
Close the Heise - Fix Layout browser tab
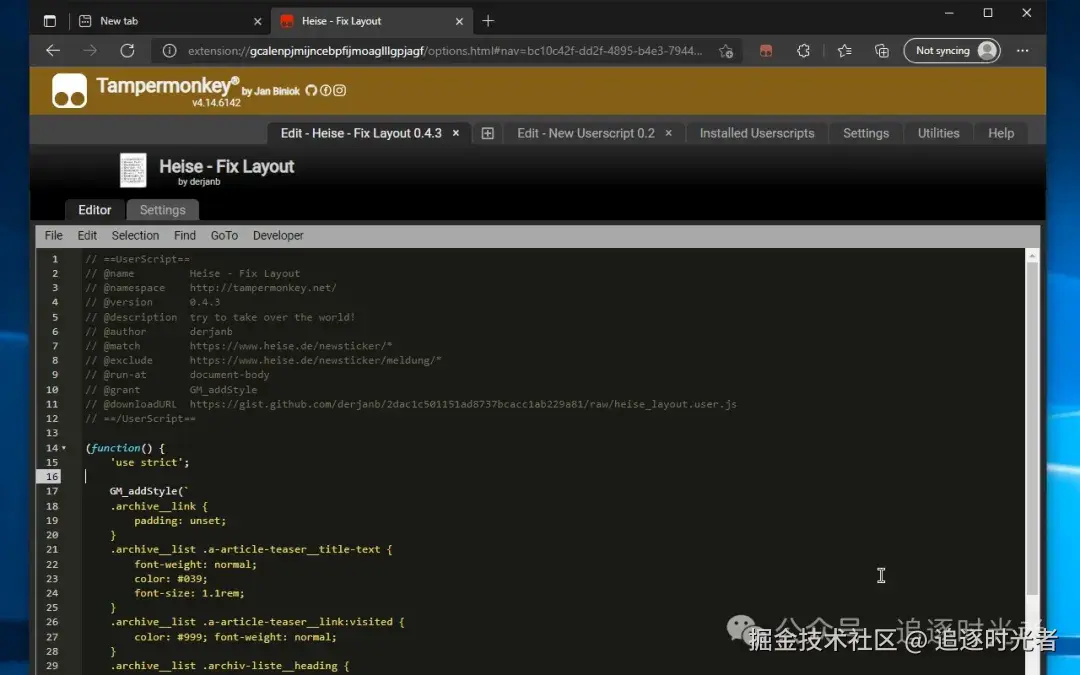click(459, 21)
